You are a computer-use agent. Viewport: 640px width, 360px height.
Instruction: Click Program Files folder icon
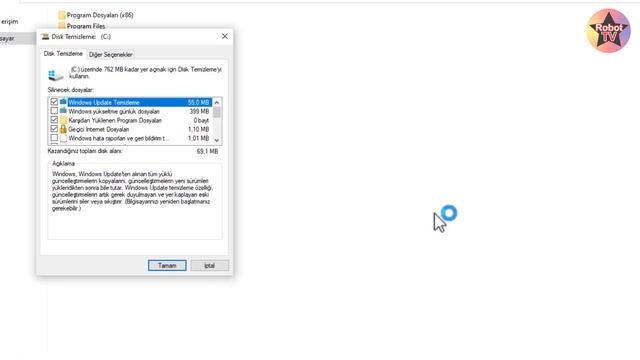(62, 26)
